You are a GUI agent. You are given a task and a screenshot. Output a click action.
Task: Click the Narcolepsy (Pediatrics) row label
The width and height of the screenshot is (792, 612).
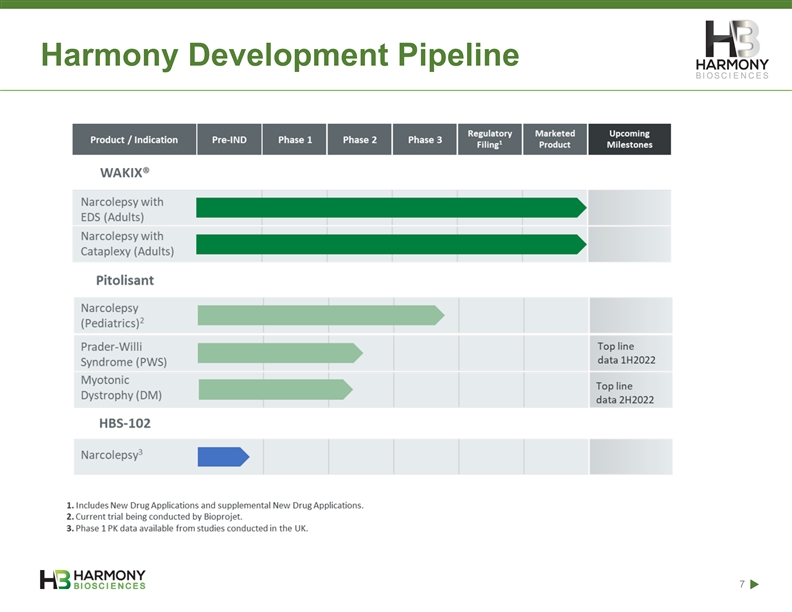[113, 315]
